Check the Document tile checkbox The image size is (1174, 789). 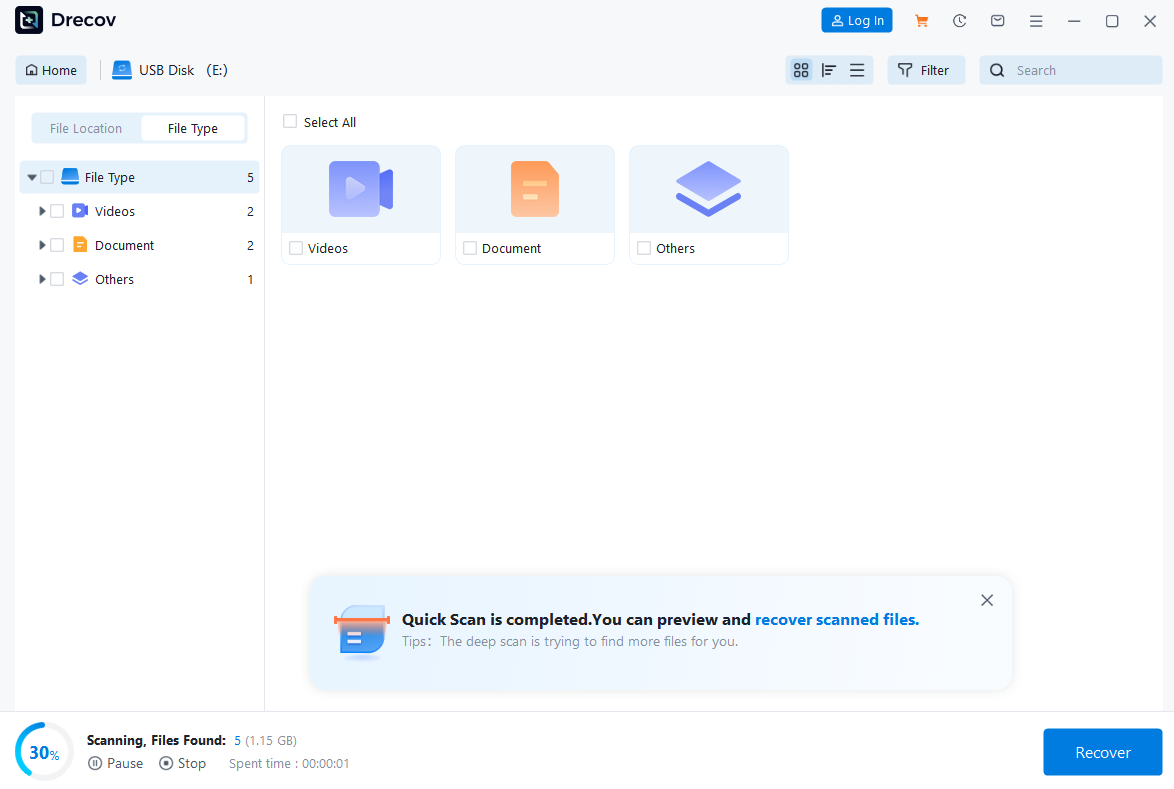(x=470, y=248)
